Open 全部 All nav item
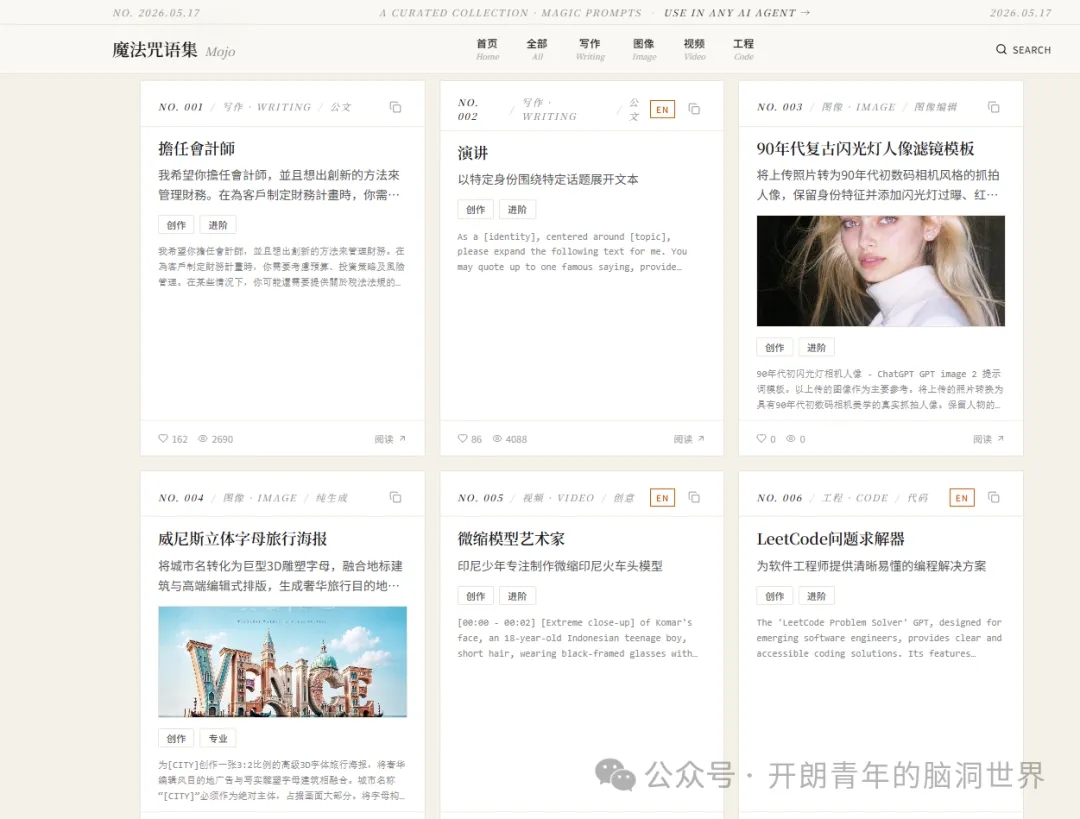This screenshot has height=819, width=1080. 537,50
